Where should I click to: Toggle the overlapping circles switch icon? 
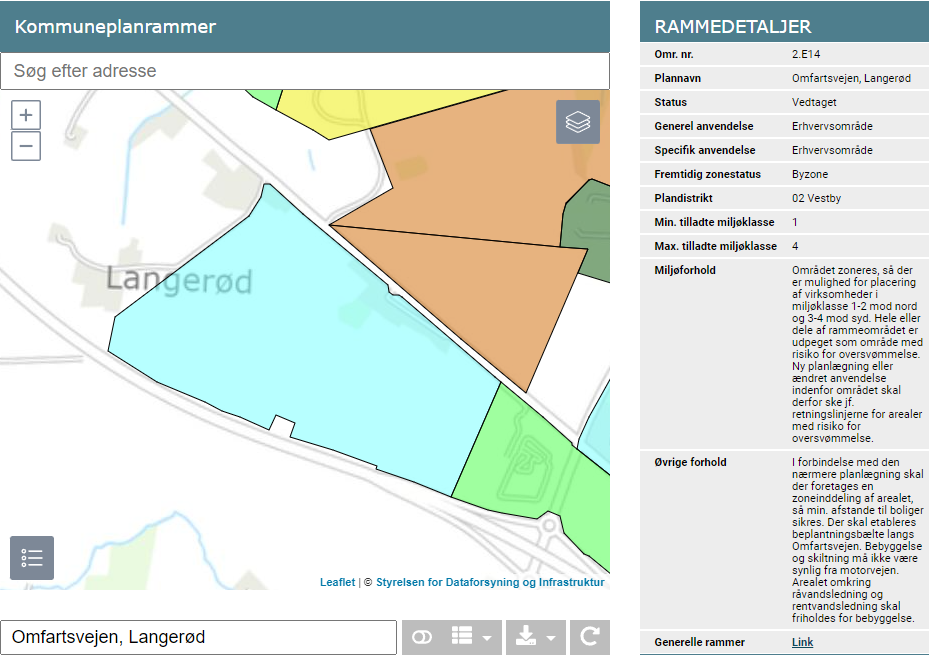coord(421,637)
